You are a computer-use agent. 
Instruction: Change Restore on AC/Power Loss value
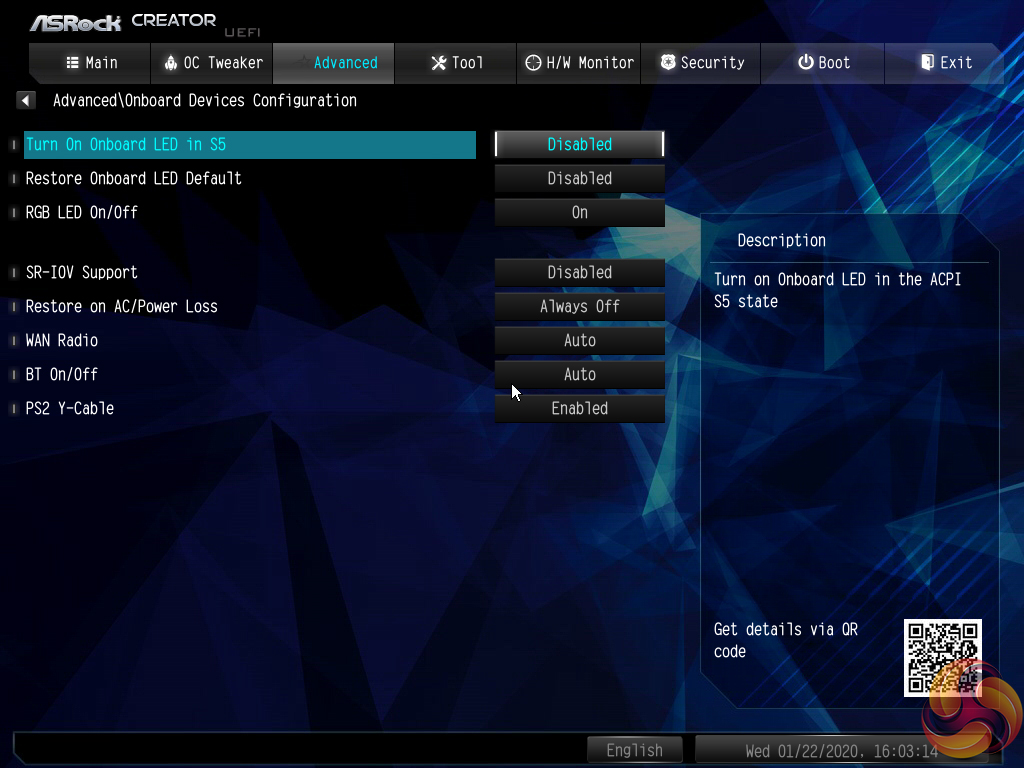click(579, 306)
